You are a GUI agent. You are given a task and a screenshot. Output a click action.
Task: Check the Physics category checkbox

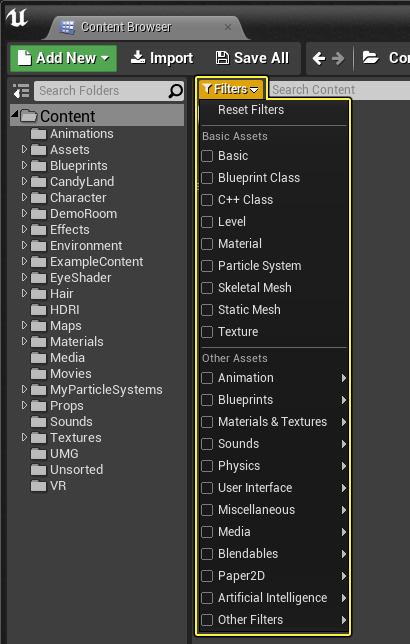[x=207, y=466]
